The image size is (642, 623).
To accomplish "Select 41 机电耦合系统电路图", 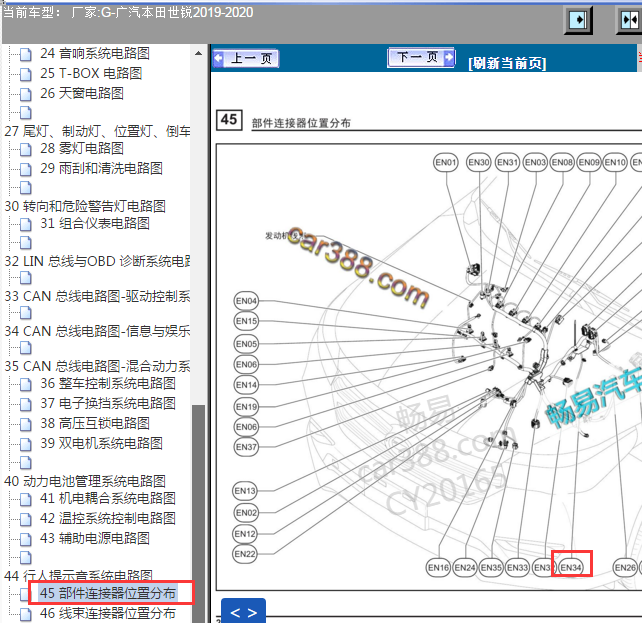I will click(x=108, y=499).
